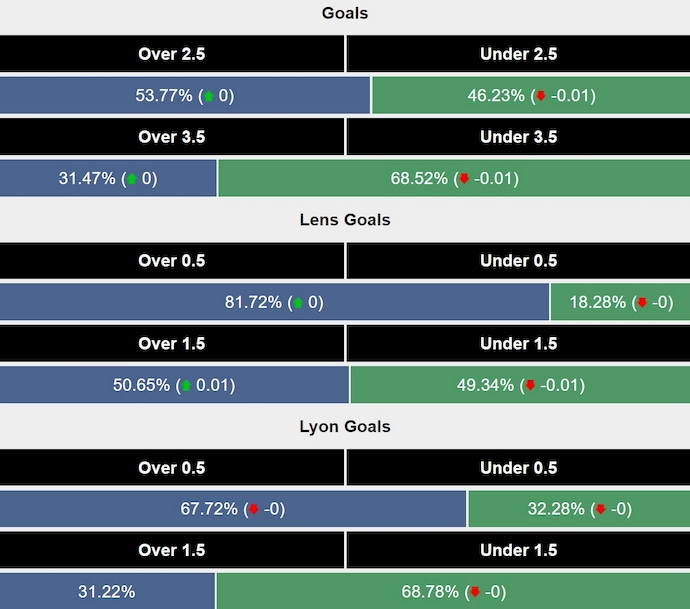Viewport: 690px width, 609px height.
Task: Click the red down arrow beside 67.72%
Action: point(254,509)
